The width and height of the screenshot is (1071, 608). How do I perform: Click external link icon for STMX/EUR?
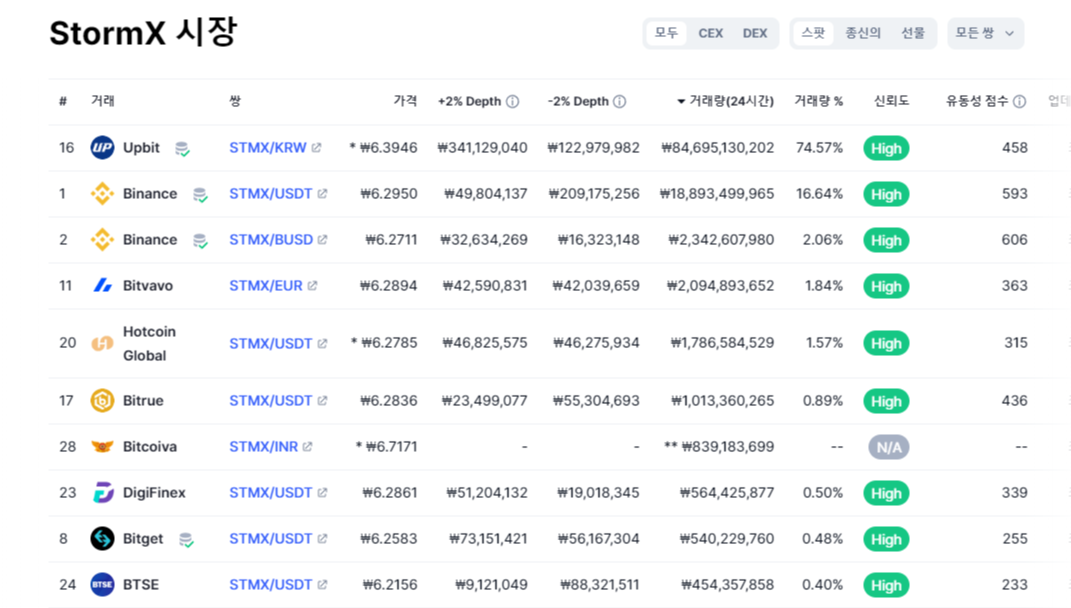pos(312,286)
